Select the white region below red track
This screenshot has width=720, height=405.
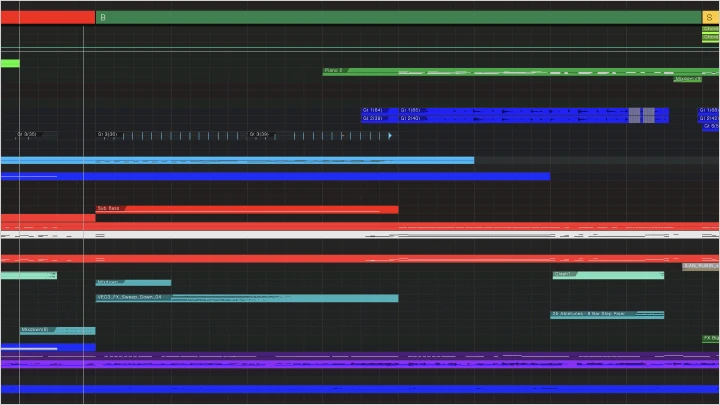pos(360,235)
